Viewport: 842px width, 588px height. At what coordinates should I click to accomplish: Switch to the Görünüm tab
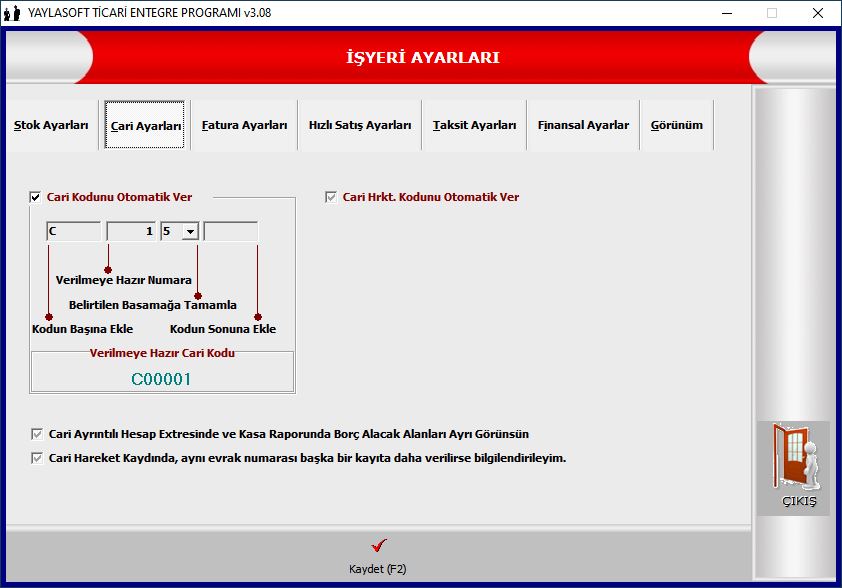tap(677, 125)
